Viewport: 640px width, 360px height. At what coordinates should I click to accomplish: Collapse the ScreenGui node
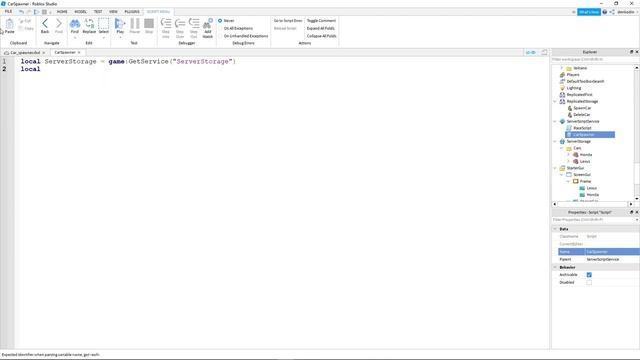[x=562, y=175]
